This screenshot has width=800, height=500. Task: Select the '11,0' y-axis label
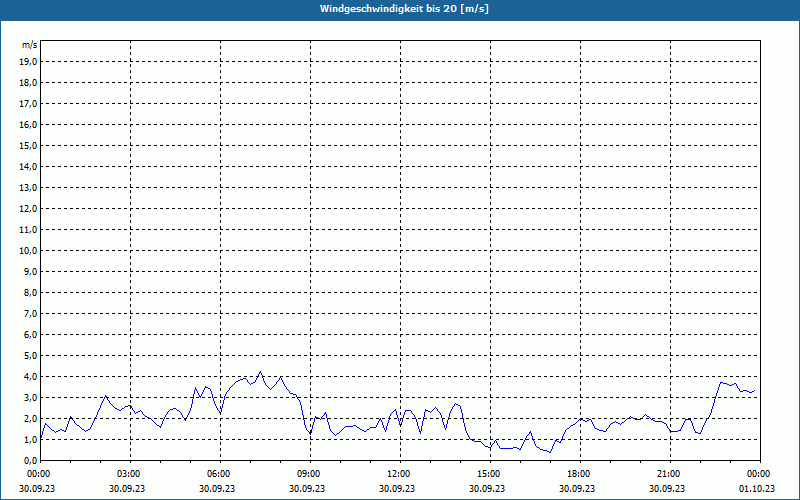click(x=28, y=230)
